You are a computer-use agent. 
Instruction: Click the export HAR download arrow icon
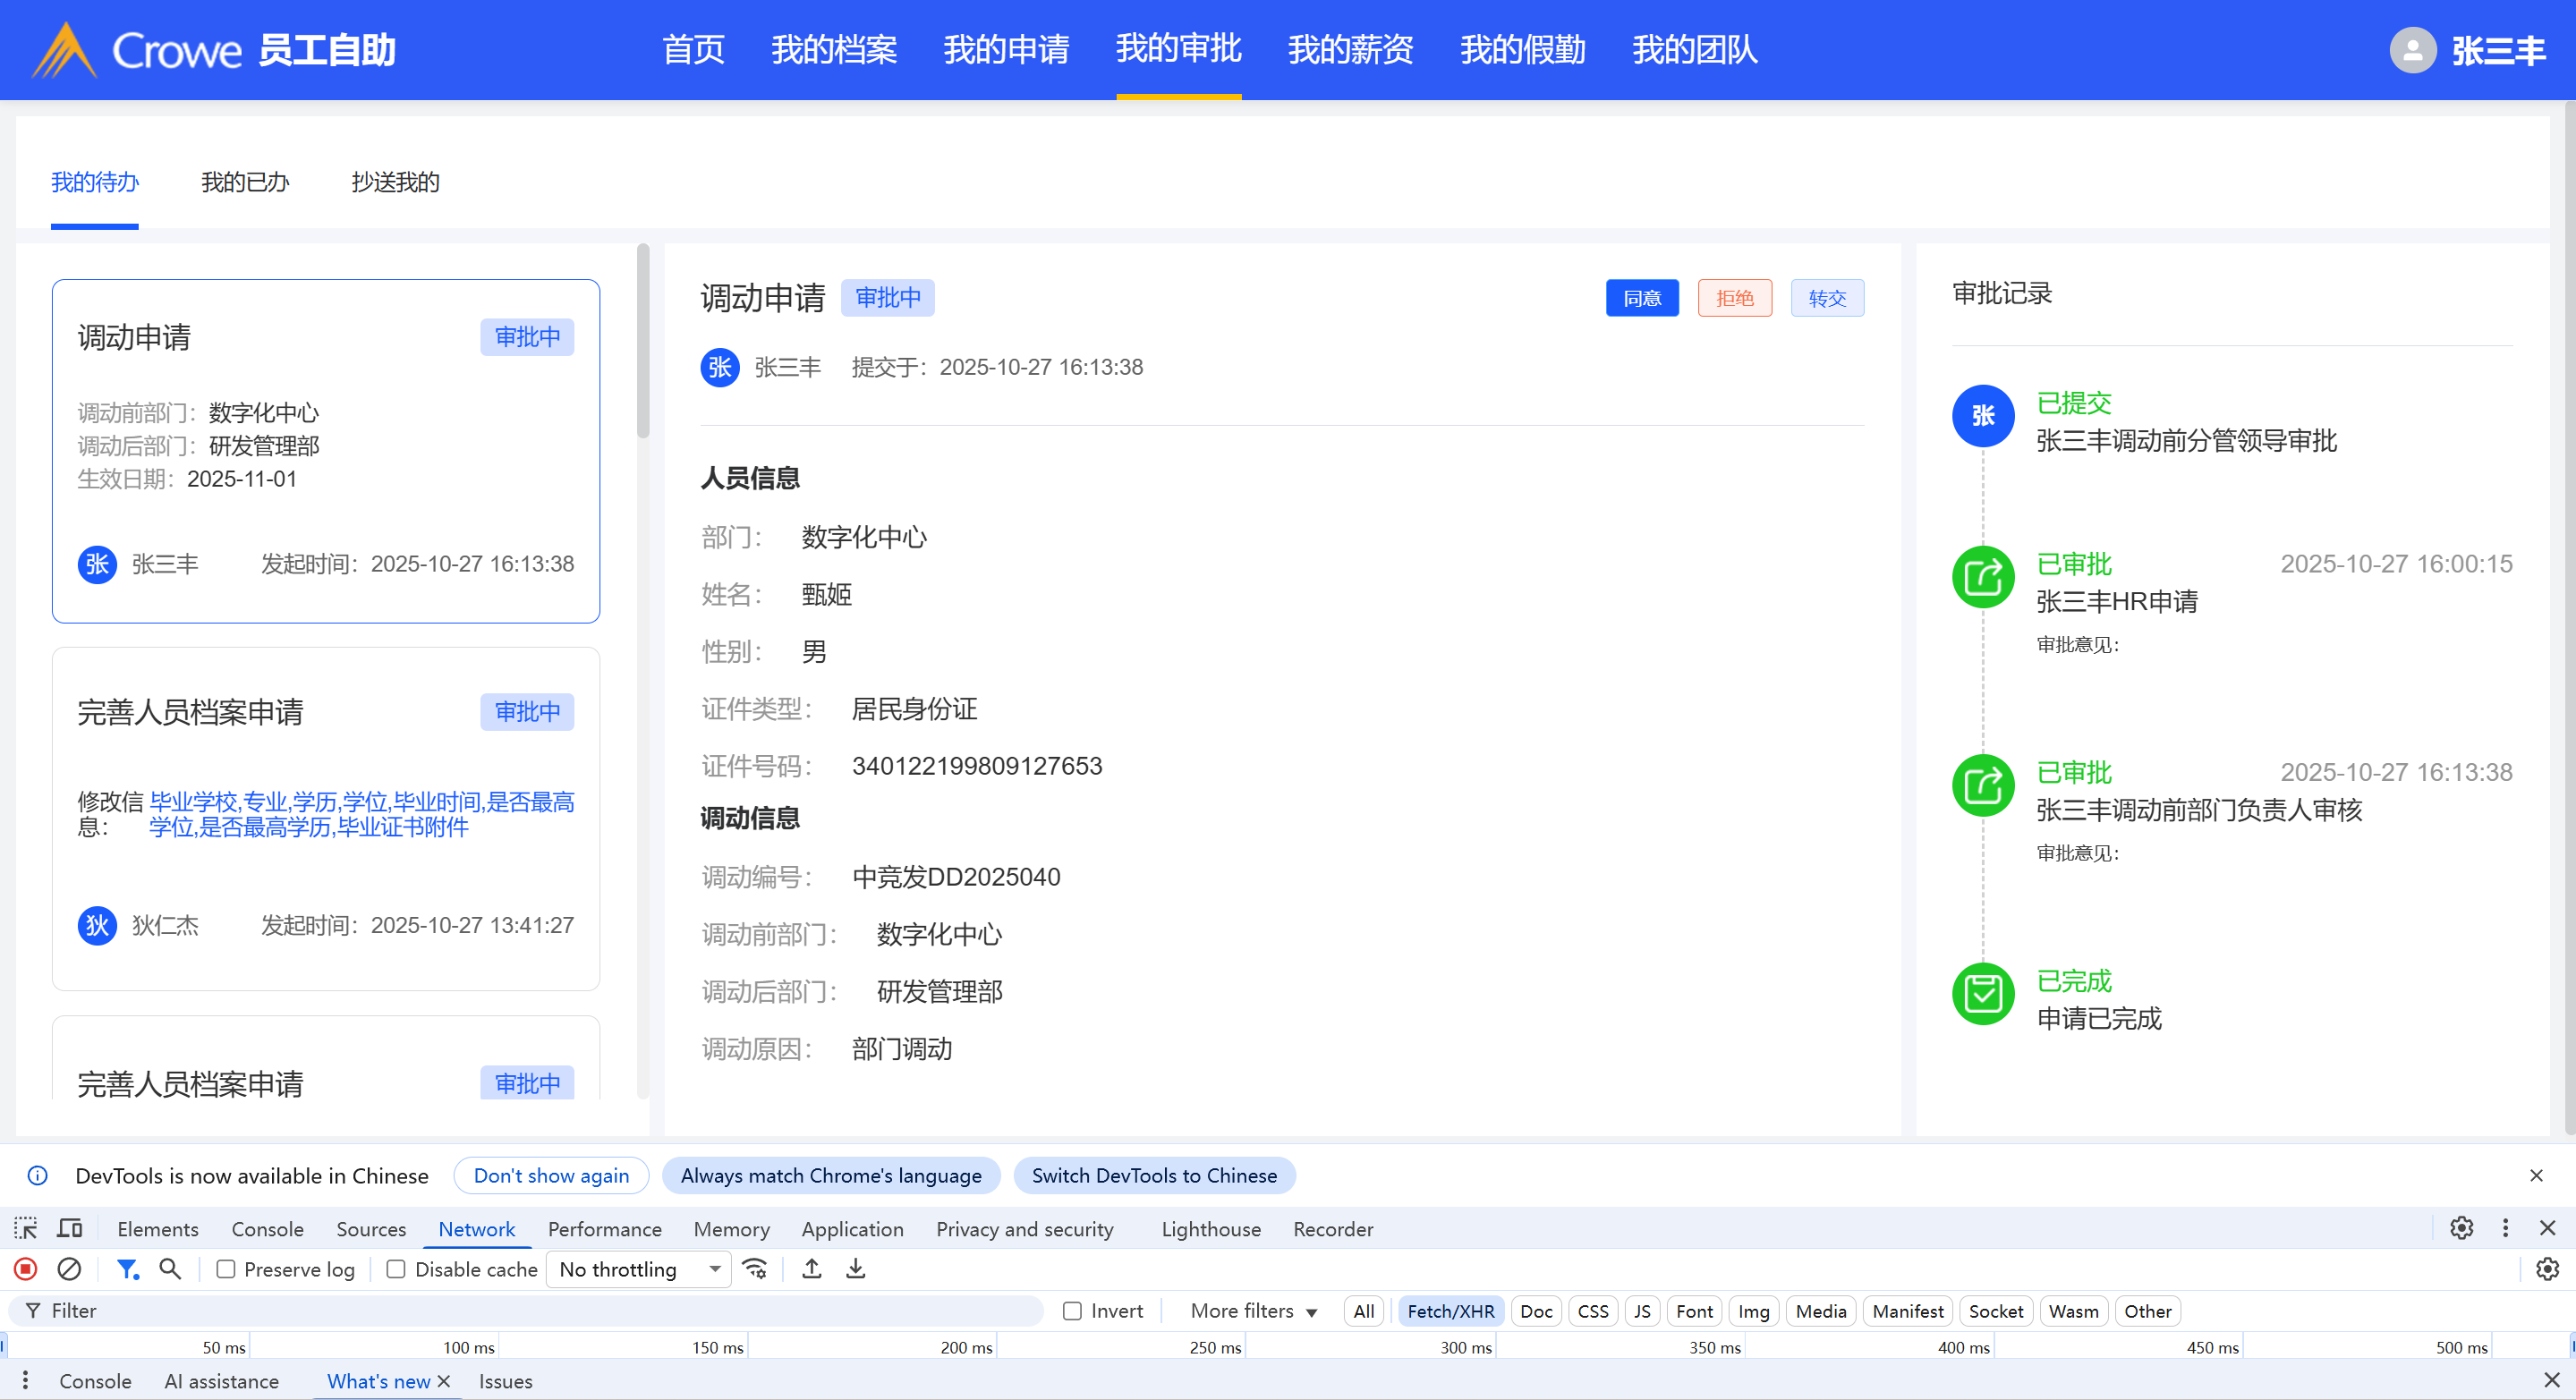[x=856, y=1269]
